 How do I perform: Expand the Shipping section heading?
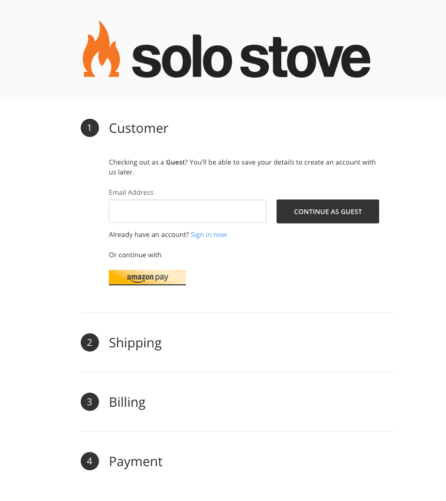pos(135,343)
